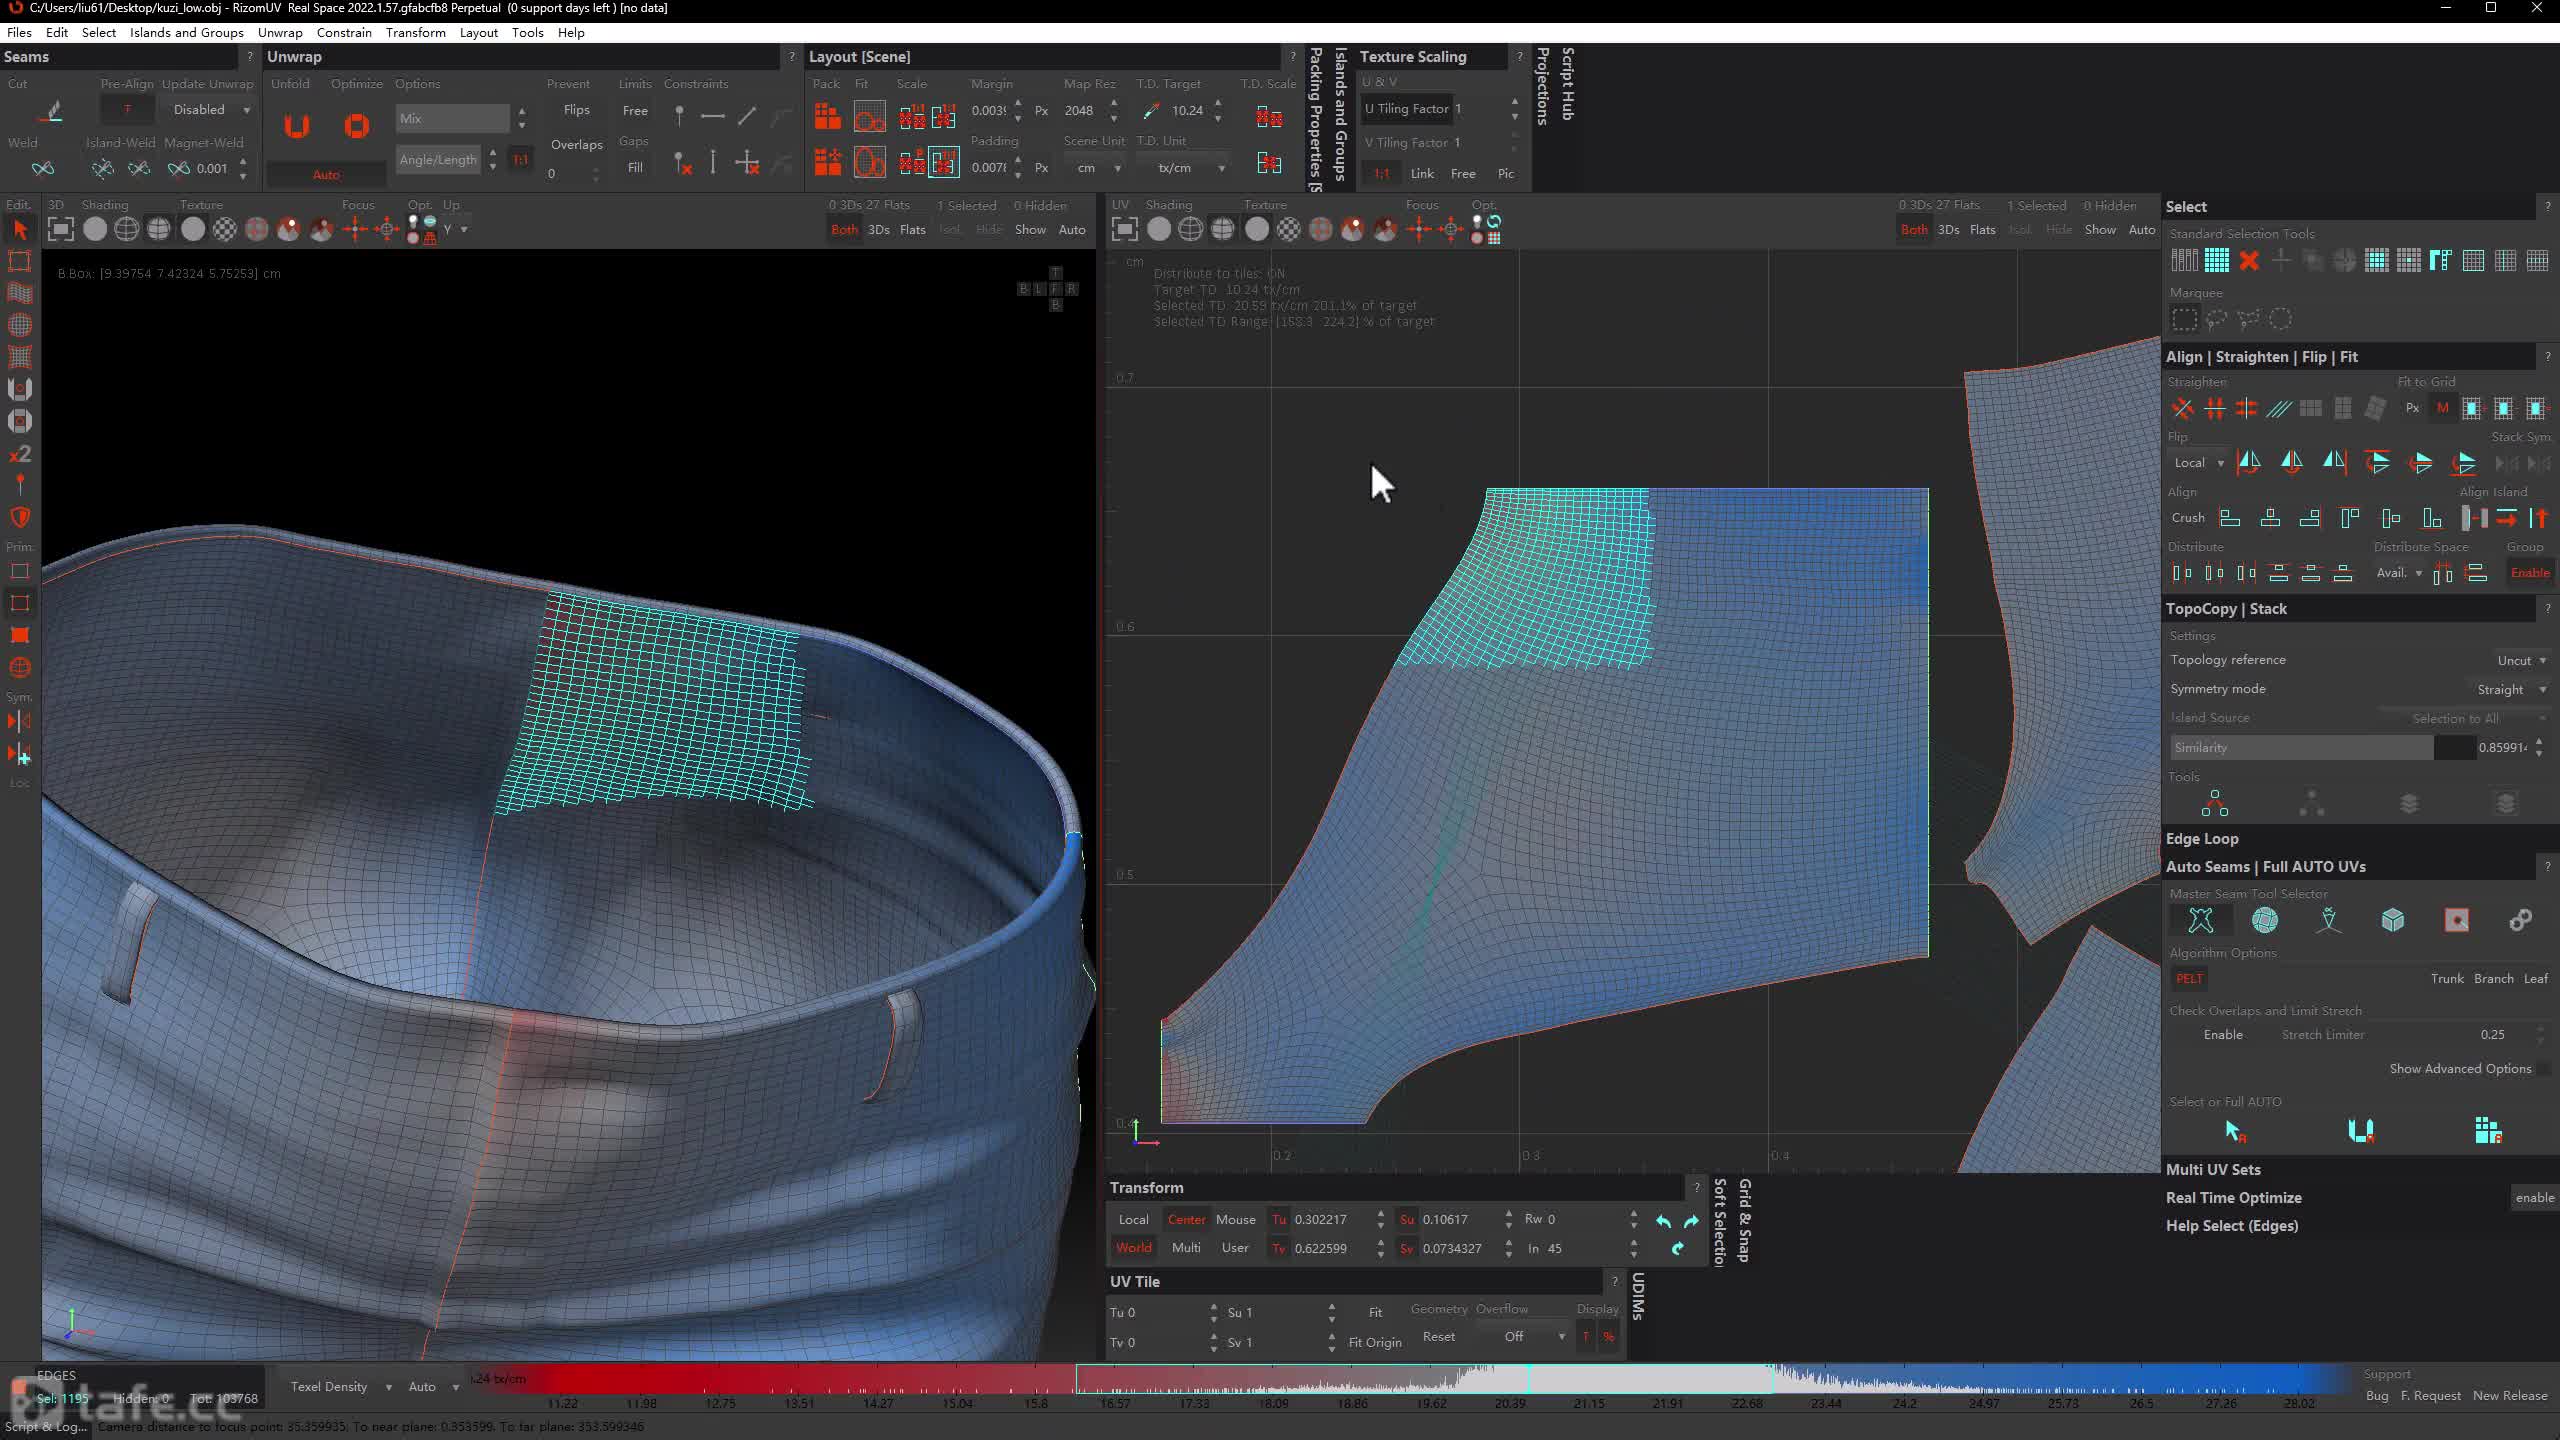
Task: Click first Align left icon next to Crush
Action: (2229, 518)
